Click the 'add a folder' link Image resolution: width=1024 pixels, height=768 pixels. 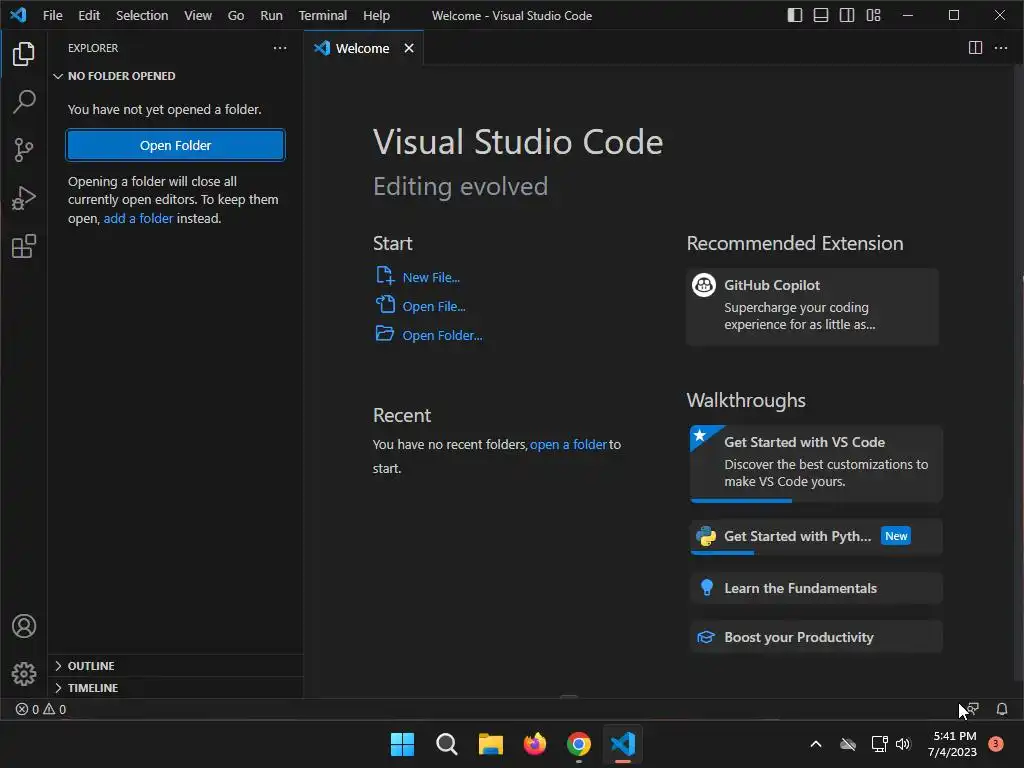coord(138,218)
